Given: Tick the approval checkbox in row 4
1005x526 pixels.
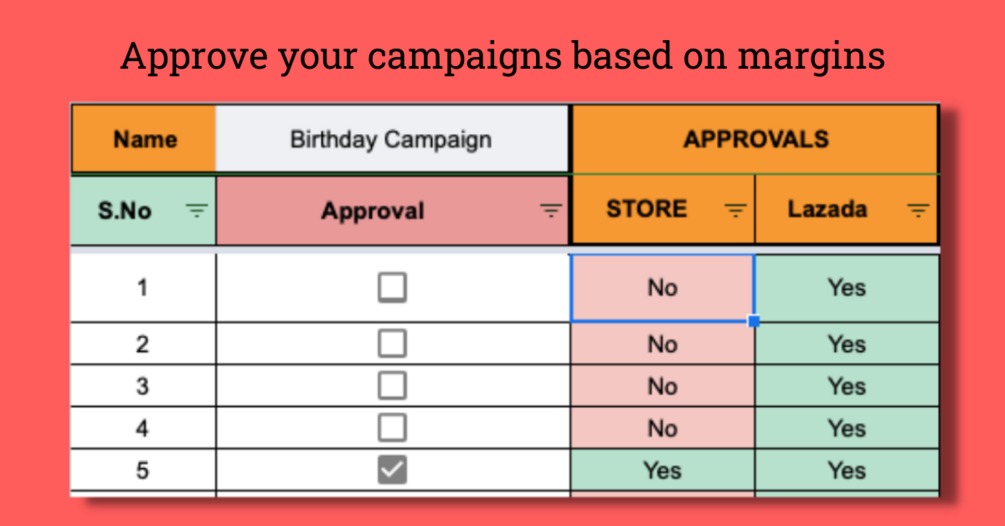Looking at the screenshot, I should [392, 428].
